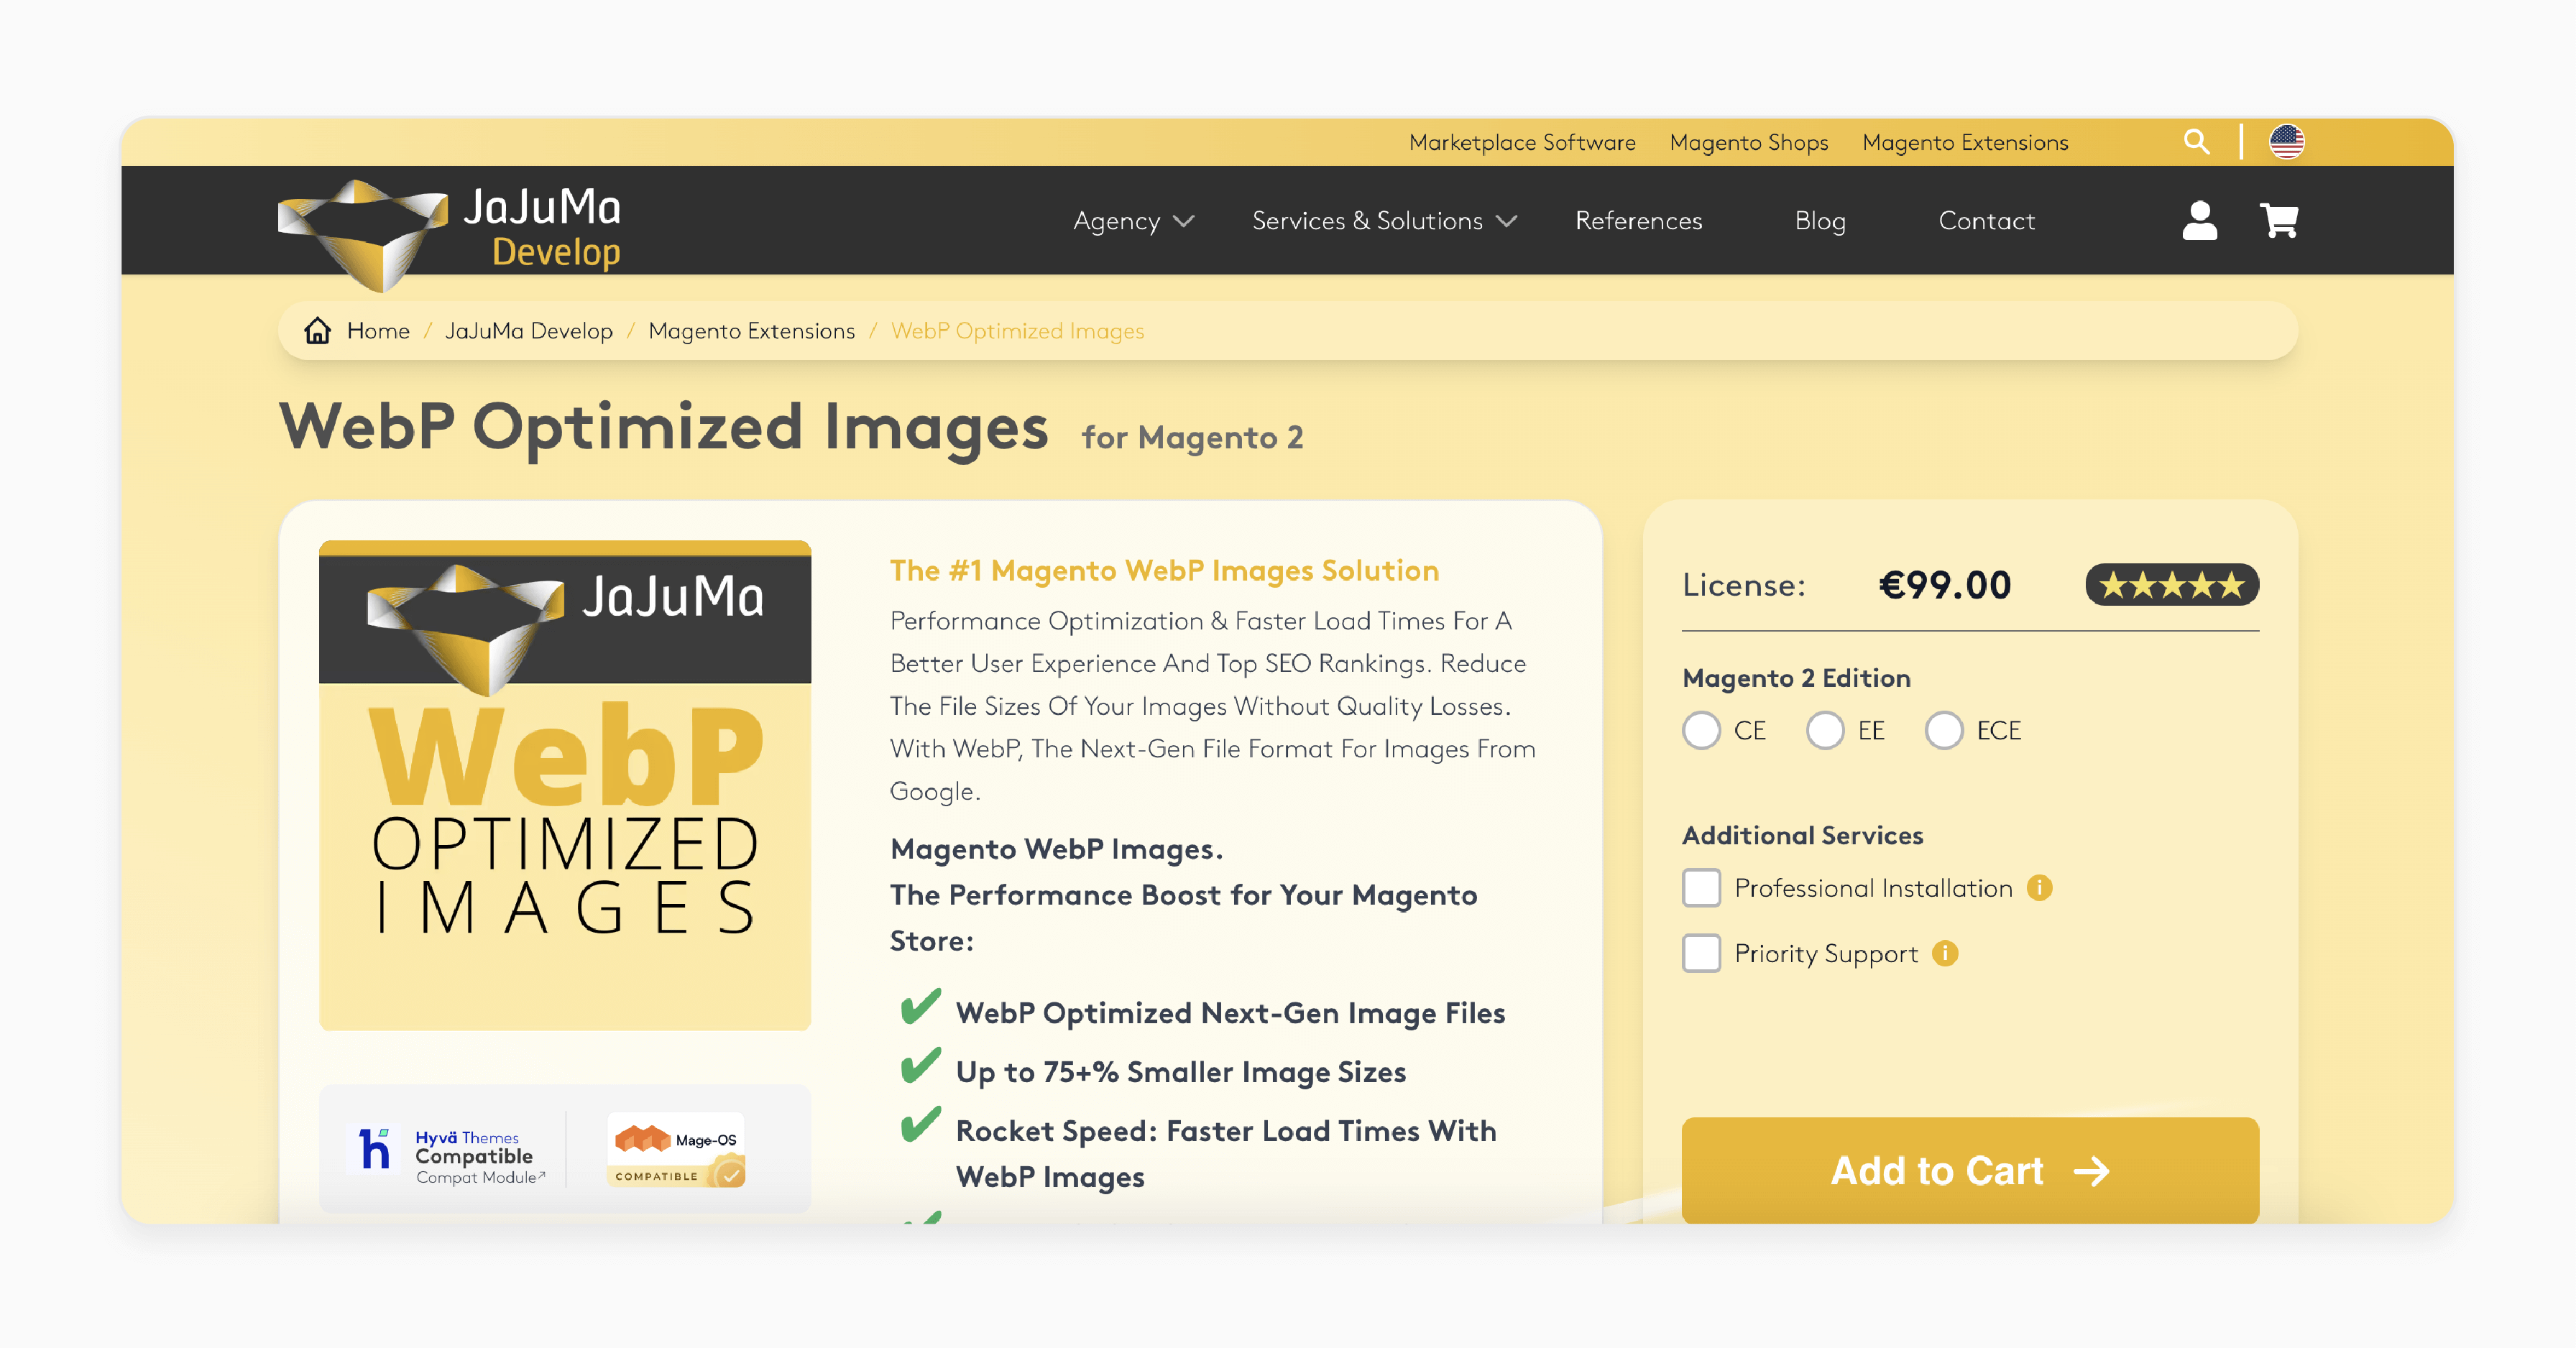Select the ECE edition radio button
The height and width of the screenshot is (1348, 2576).
(x=1944, y=730)
